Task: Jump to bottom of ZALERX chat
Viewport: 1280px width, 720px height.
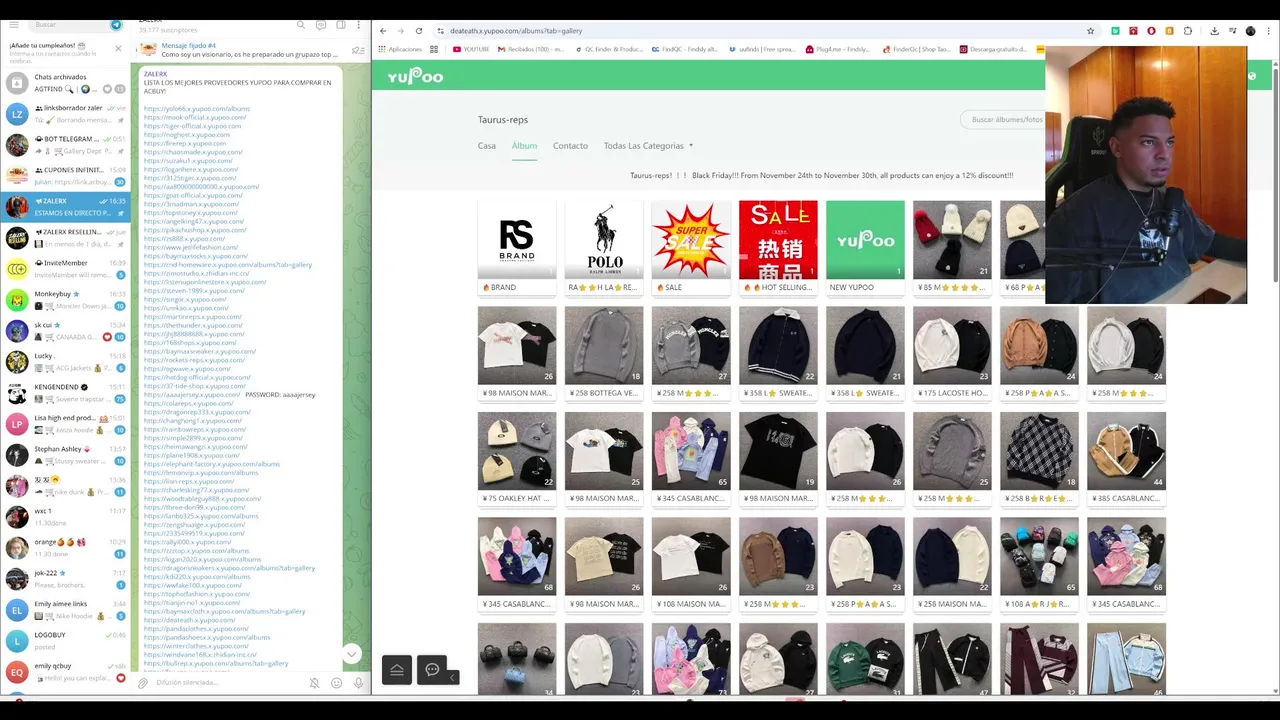Action: (x=351, y=653)
